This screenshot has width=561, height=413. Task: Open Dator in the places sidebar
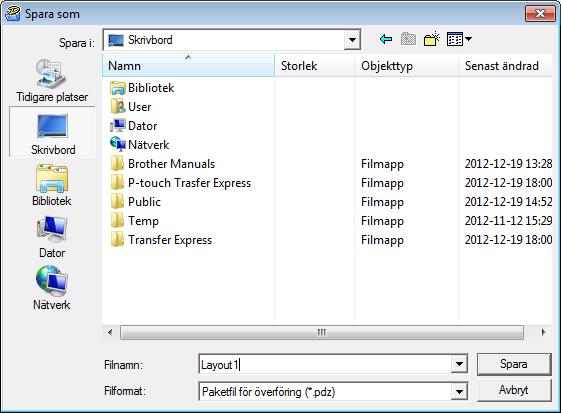point(52,237)
